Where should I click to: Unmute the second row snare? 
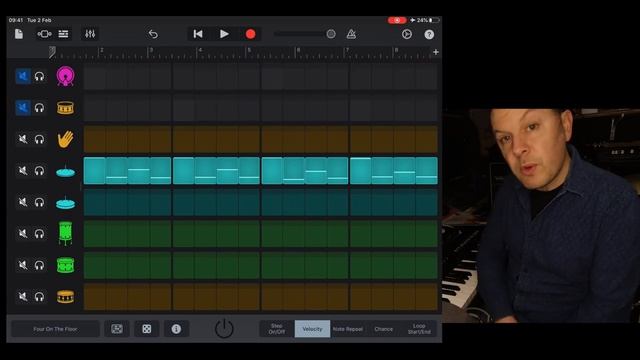23,108
